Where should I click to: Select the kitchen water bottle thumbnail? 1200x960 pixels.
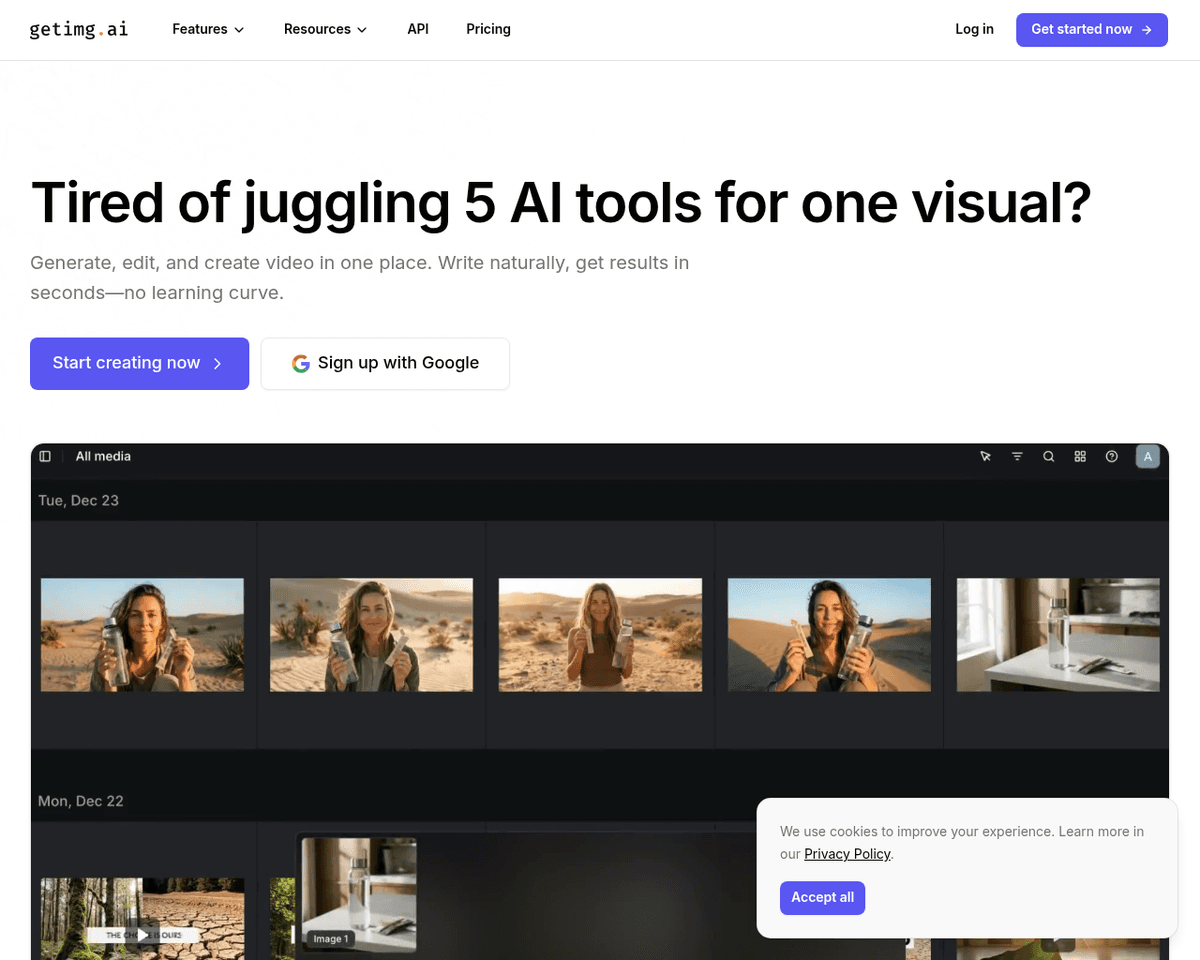pyautogui.click(x=1058, y=635)
